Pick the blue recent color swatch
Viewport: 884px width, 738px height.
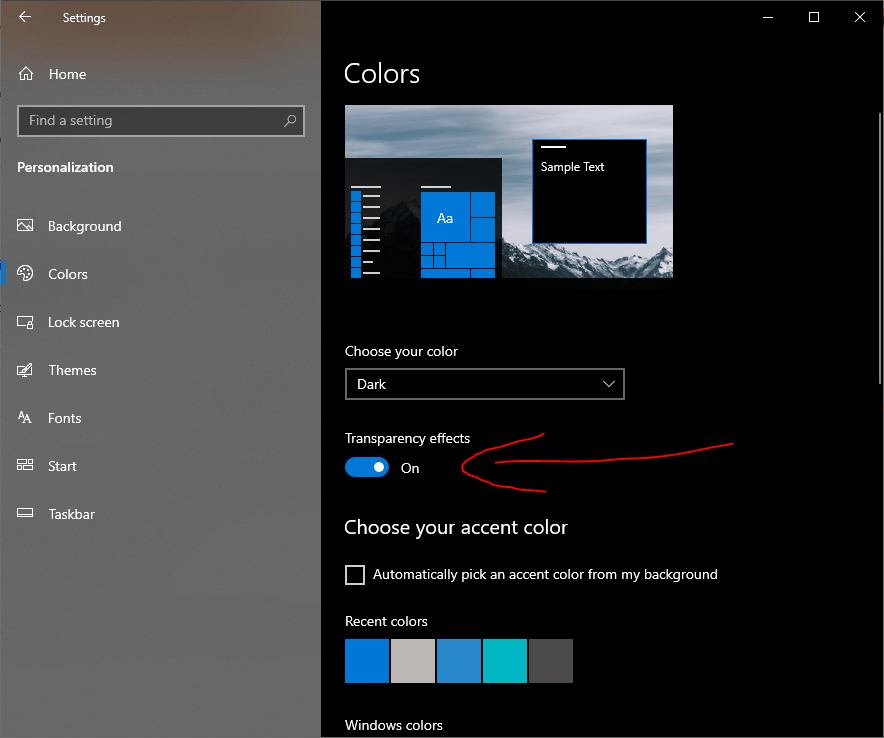pyautogui.click(x=366, y=661)
